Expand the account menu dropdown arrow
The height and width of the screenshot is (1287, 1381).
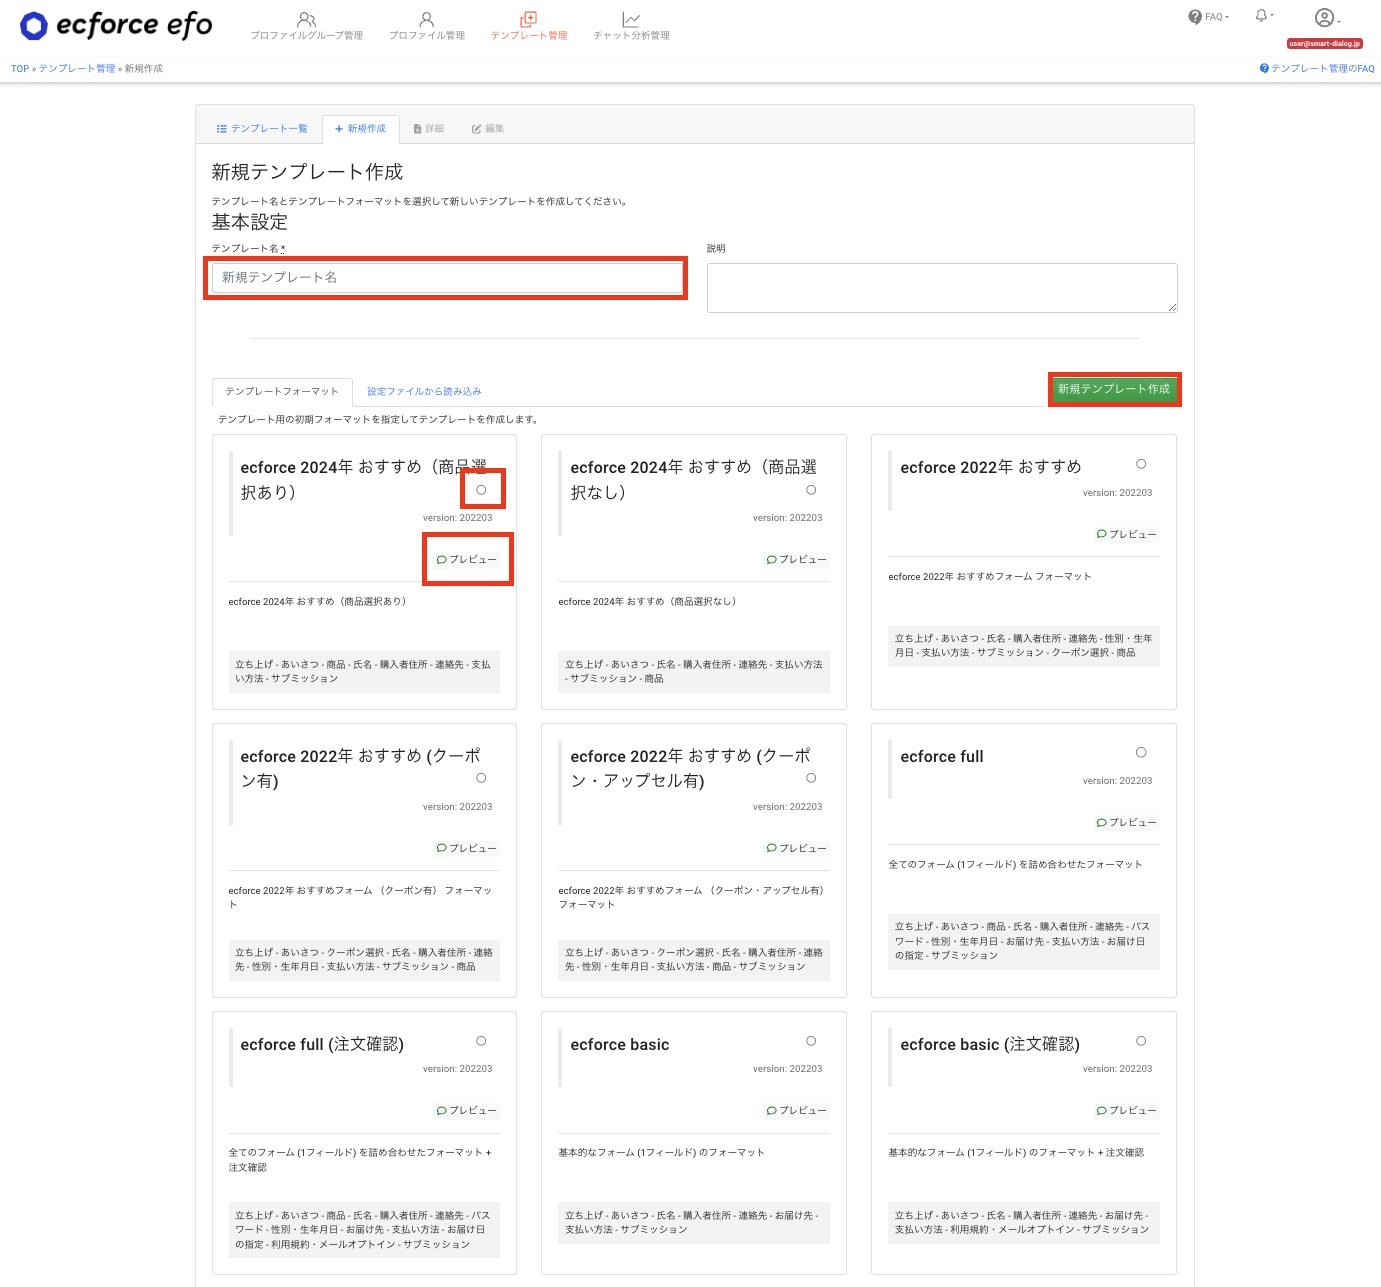click(x=1337, y=20)
